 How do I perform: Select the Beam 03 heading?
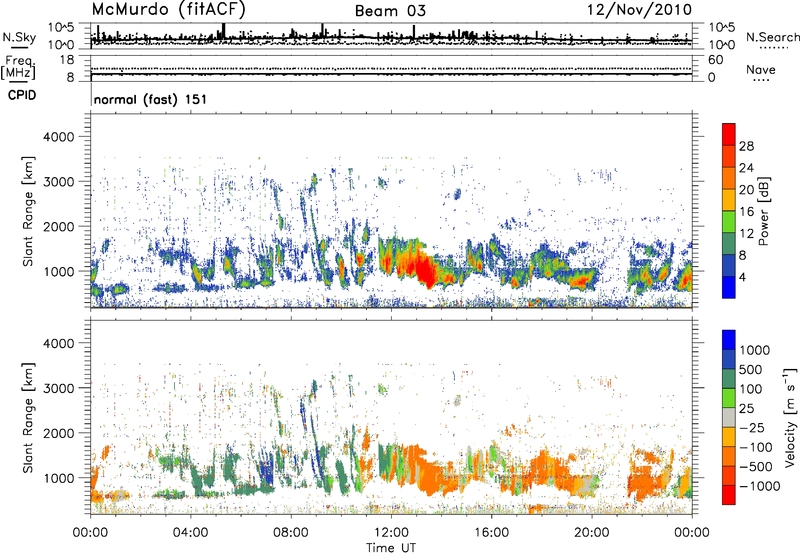[x=390, y=11]
